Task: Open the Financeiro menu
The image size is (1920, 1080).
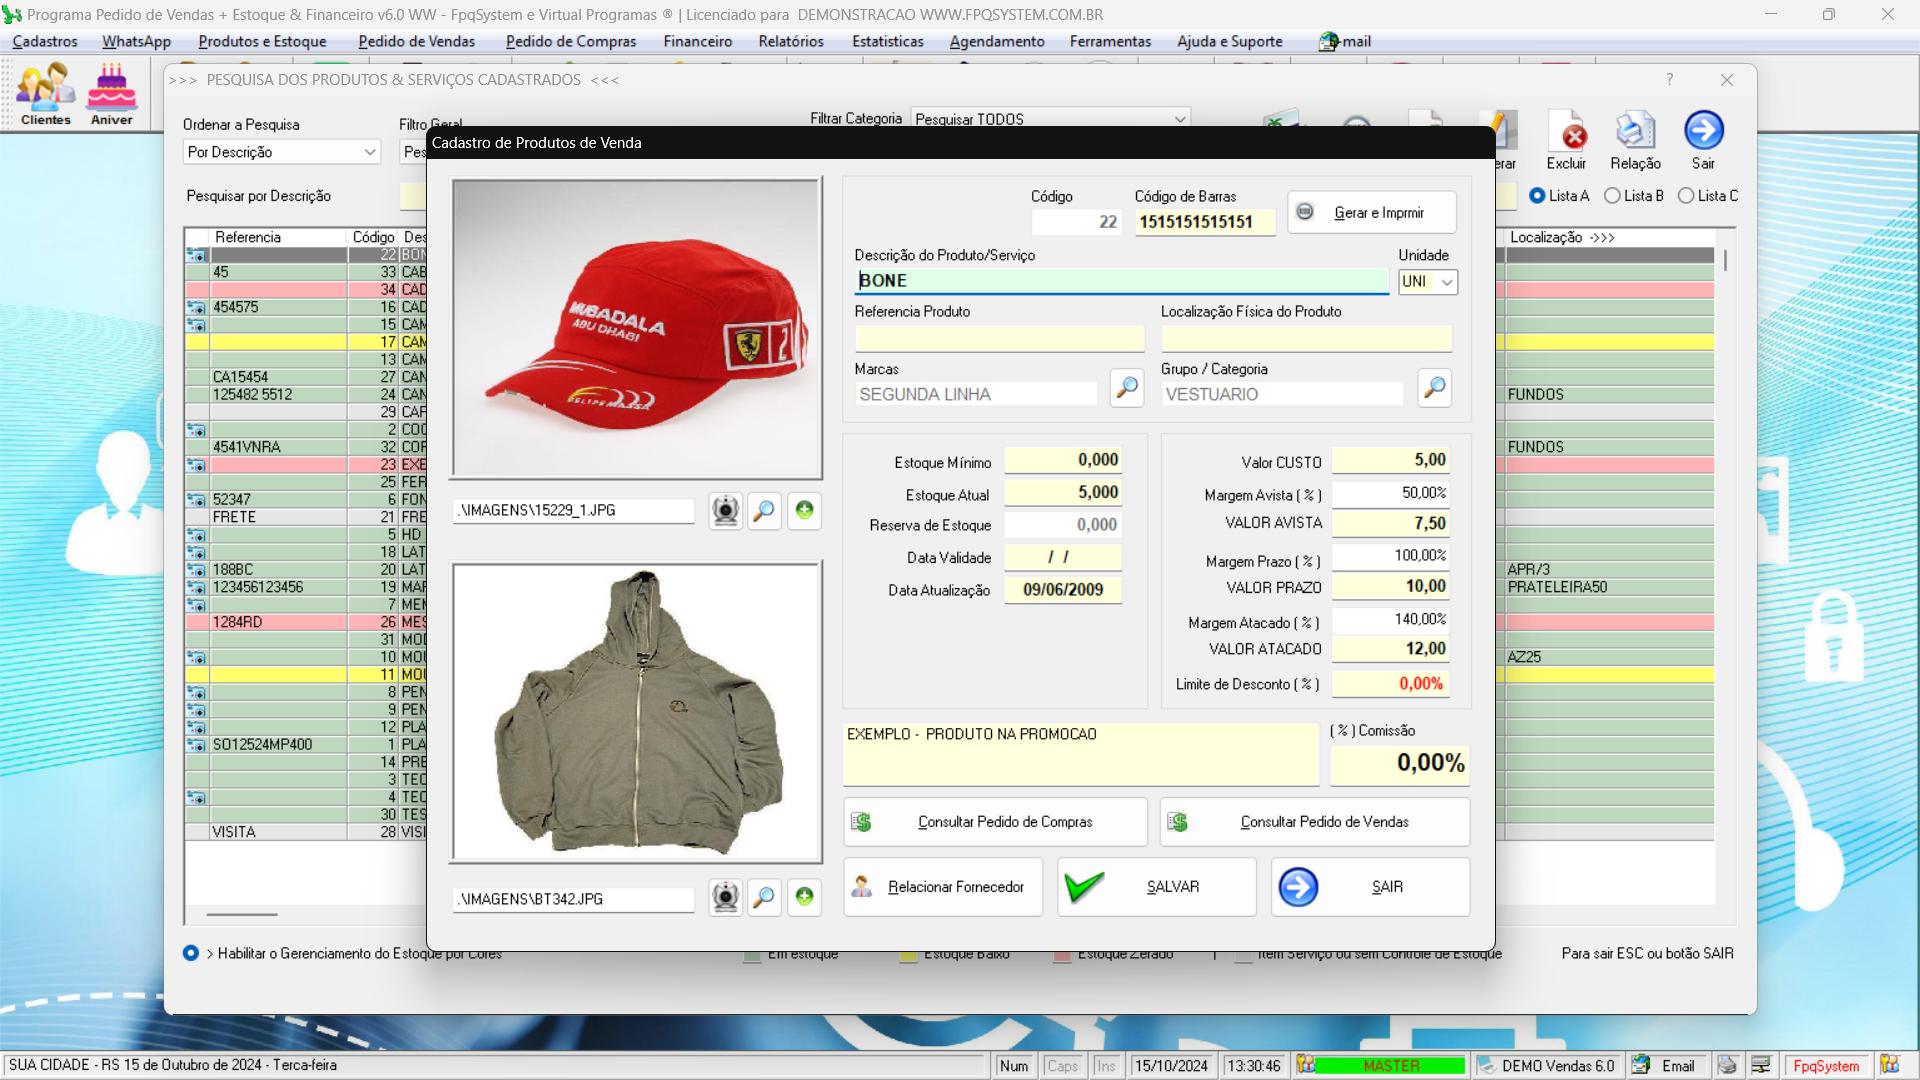Action: click(x=697, y=41)
